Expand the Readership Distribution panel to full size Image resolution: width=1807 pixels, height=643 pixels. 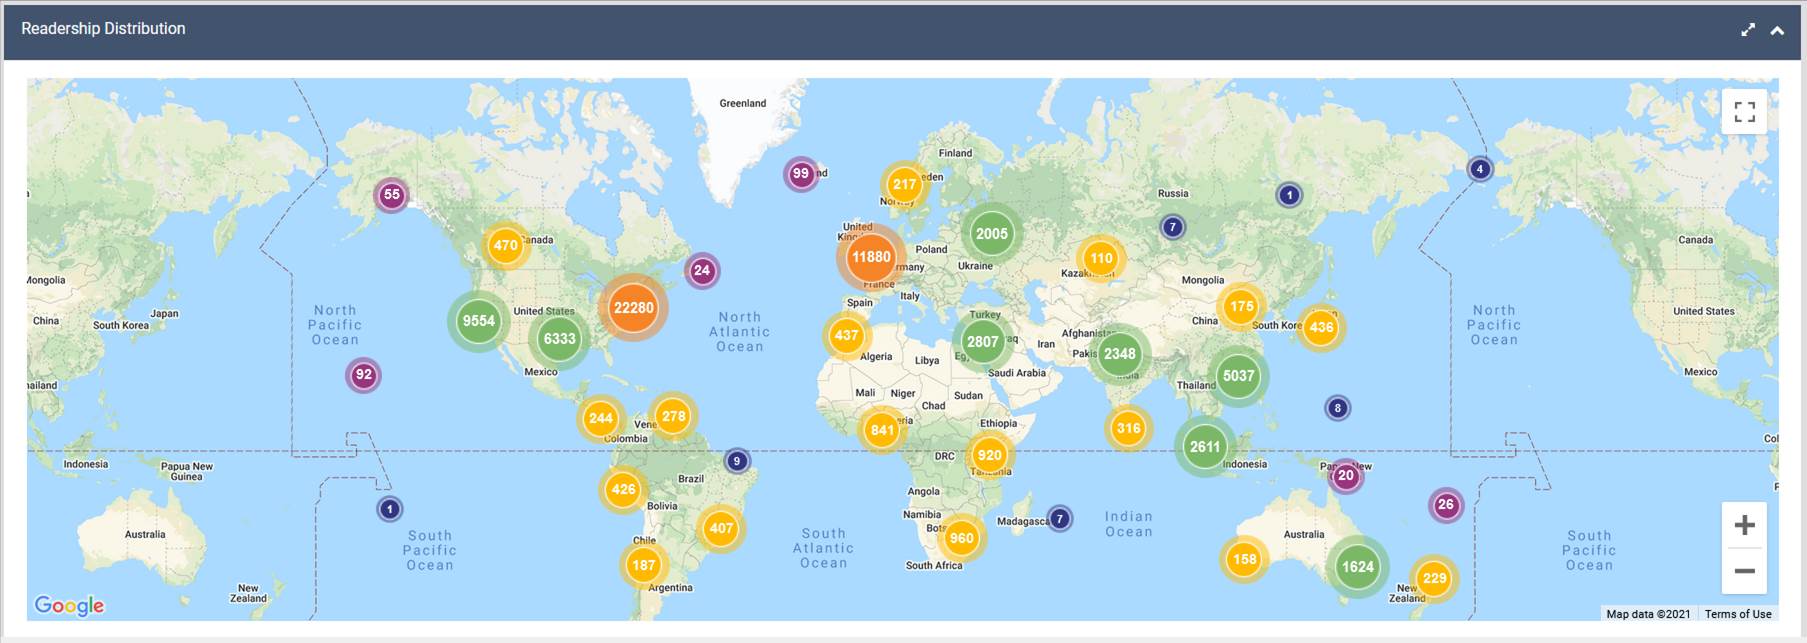point(1747,30)
